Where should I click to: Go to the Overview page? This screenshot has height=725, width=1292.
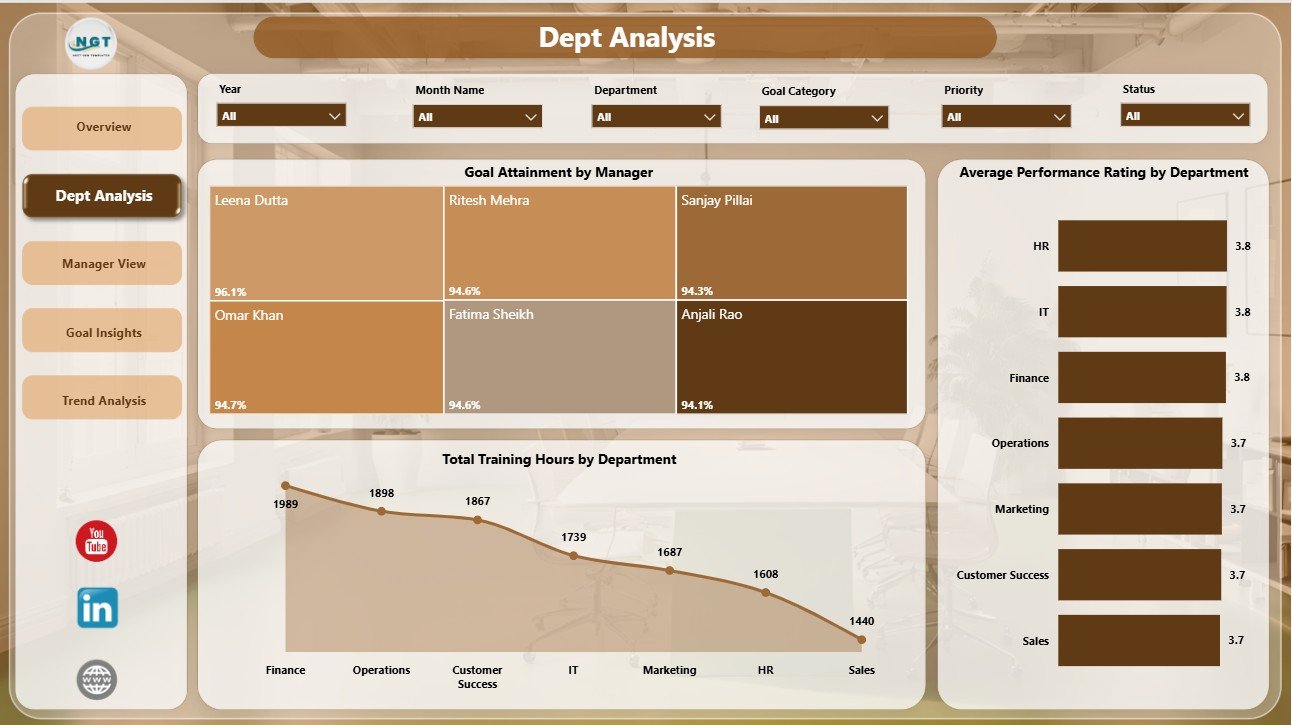tap(102, 128)
